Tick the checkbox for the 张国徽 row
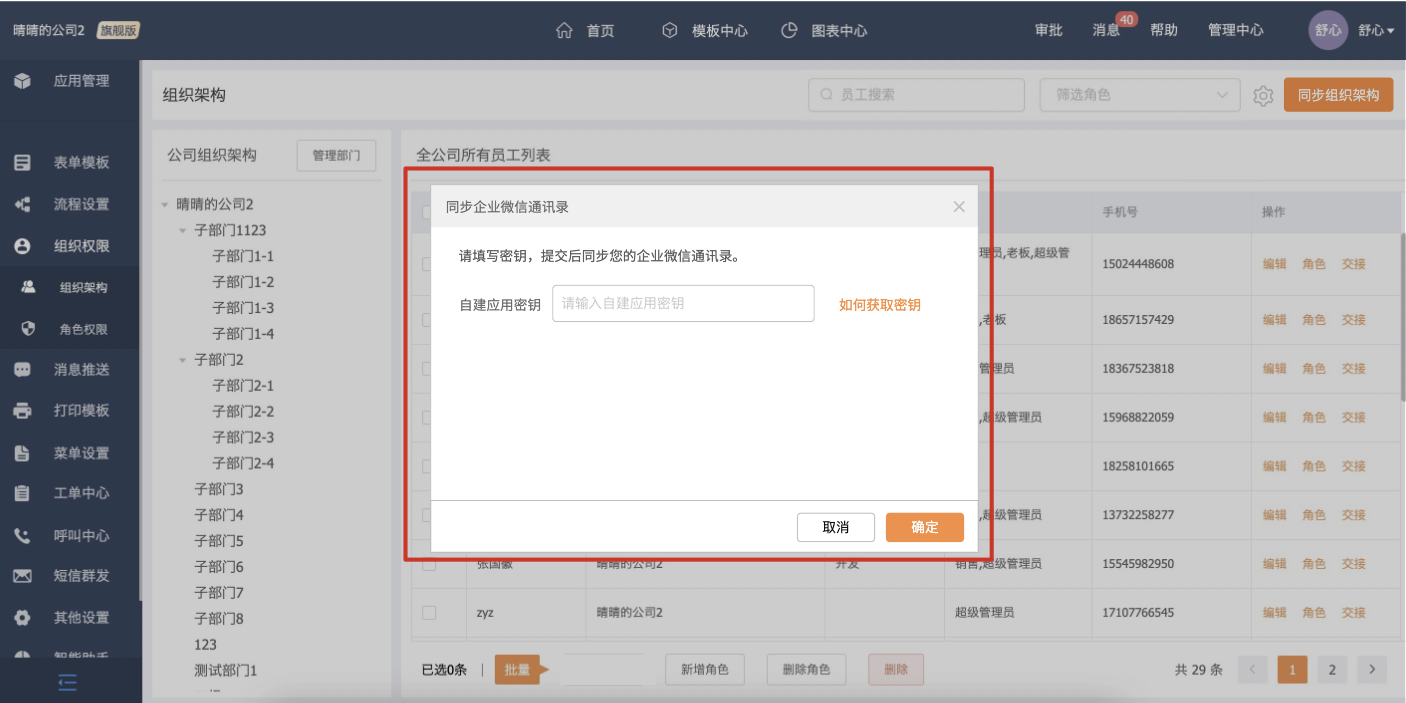The height and width of the screenshot is (703, 1406). click(x=429, y=564)
